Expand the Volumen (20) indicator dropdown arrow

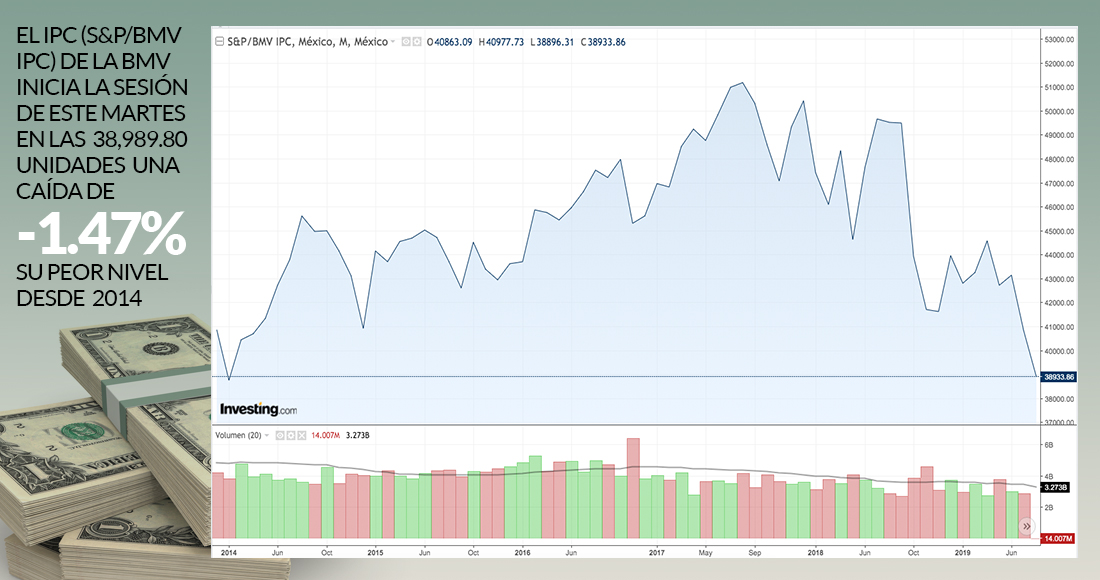267,436
